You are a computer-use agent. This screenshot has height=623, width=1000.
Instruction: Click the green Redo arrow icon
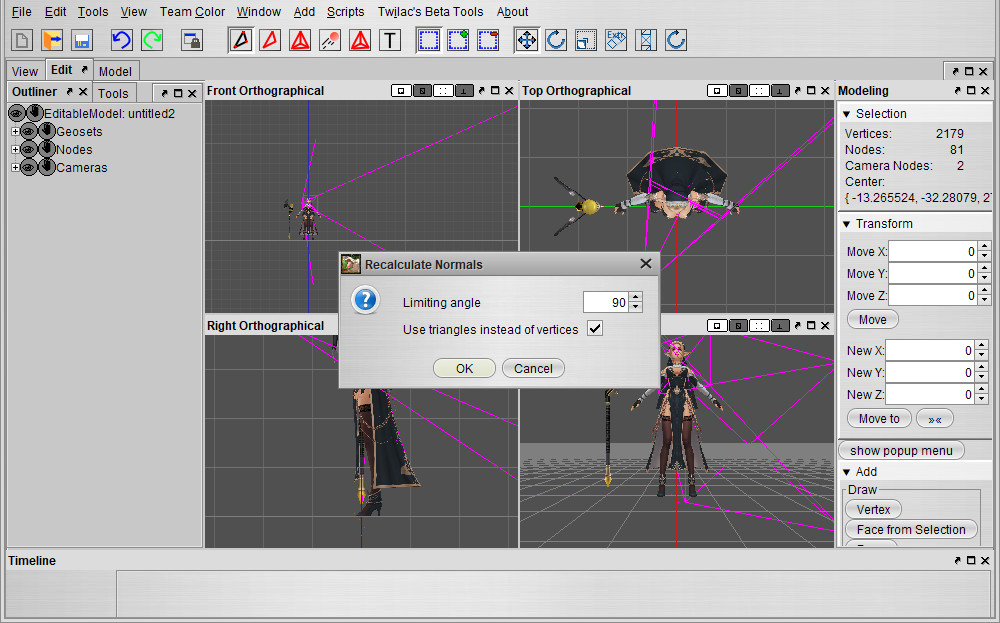pyautogui.click(x=152, y=40)
